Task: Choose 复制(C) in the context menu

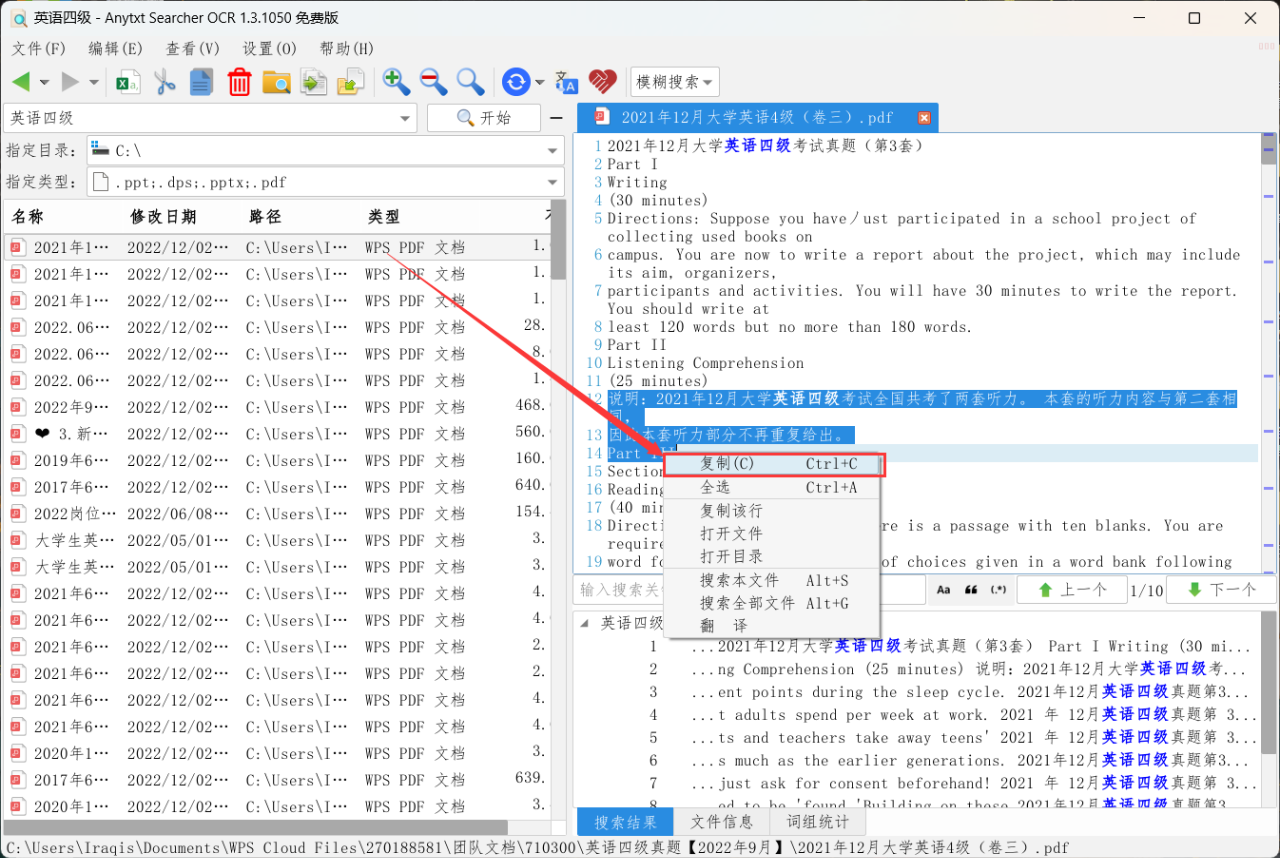Action: 772,464
